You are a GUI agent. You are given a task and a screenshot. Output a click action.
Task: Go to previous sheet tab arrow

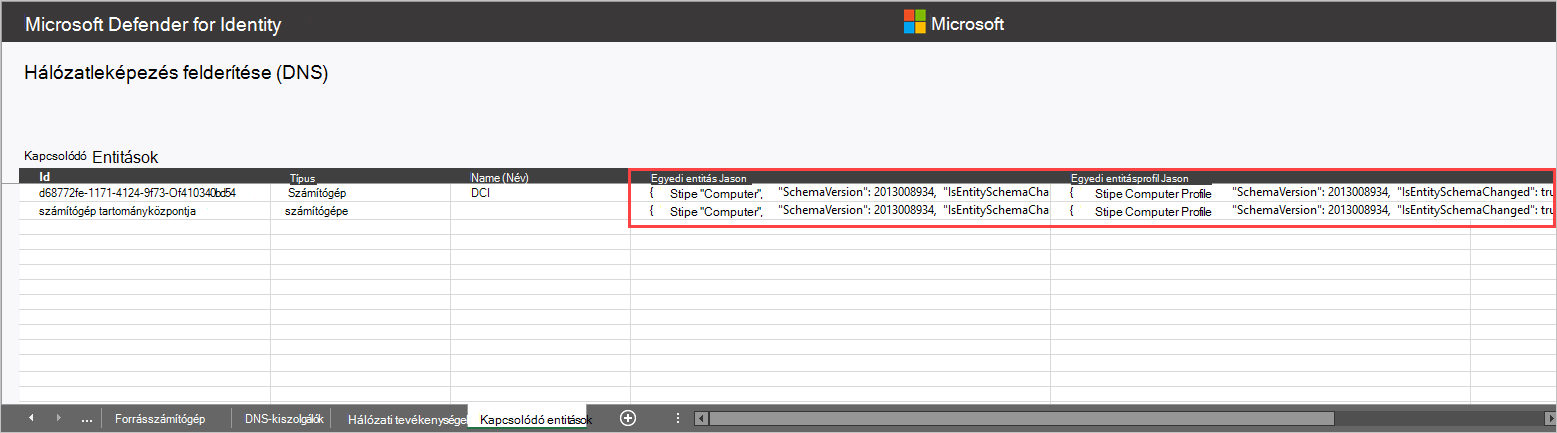[x=30, y=418]
